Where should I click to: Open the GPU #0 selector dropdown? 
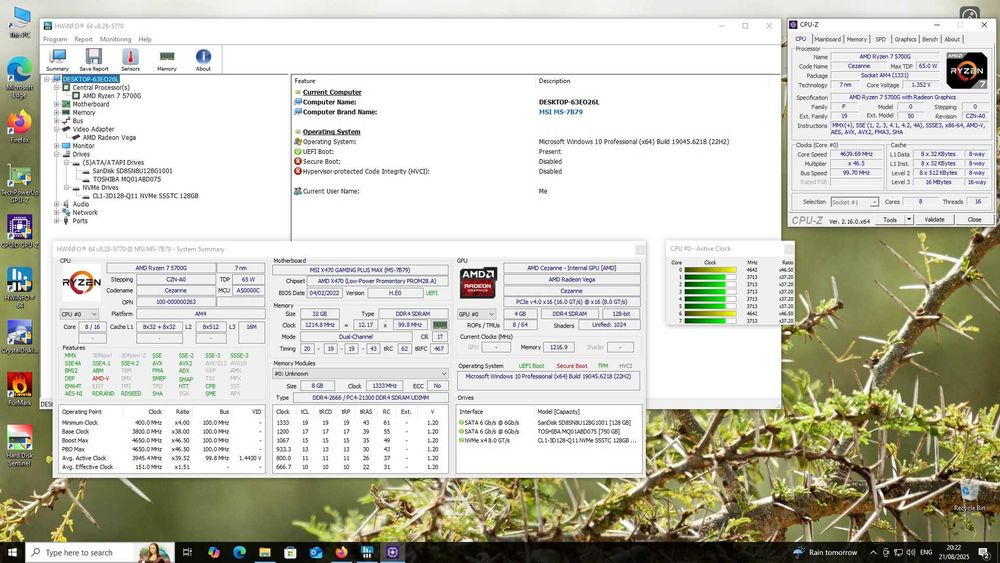pos(476,314)
